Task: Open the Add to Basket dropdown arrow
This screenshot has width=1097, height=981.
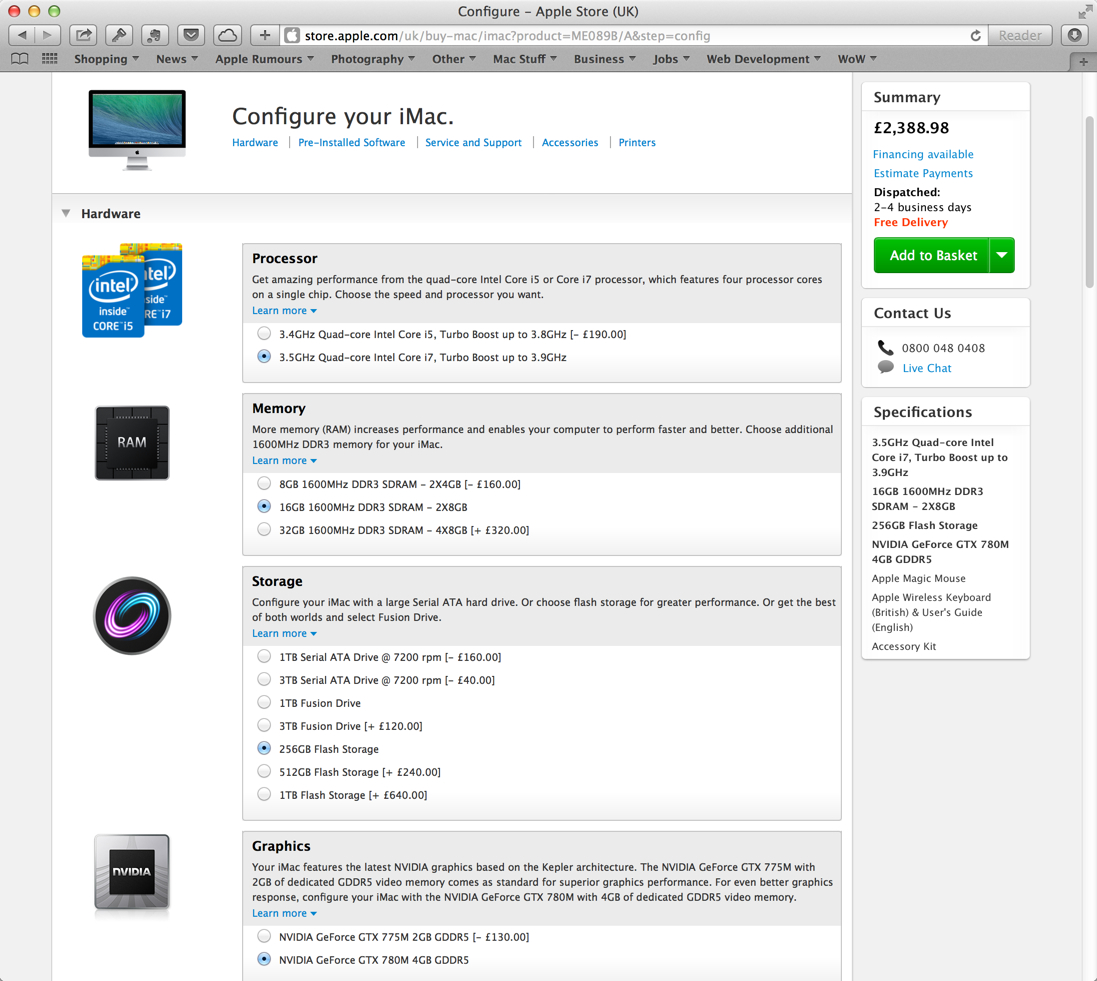Action: point(1002,255)
